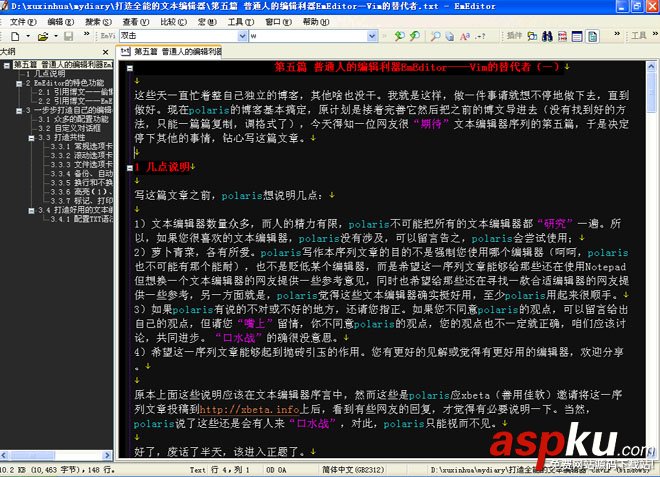This screenshot has width=660, height=477.
Task: Click the editor vertical scrollbar up arrow
Action: tap(651, 67)
